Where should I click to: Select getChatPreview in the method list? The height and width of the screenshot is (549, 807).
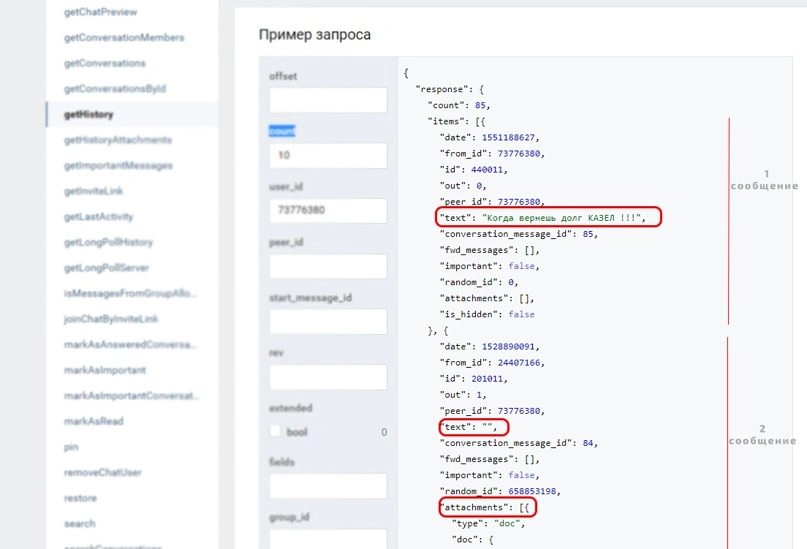(100, 12)
